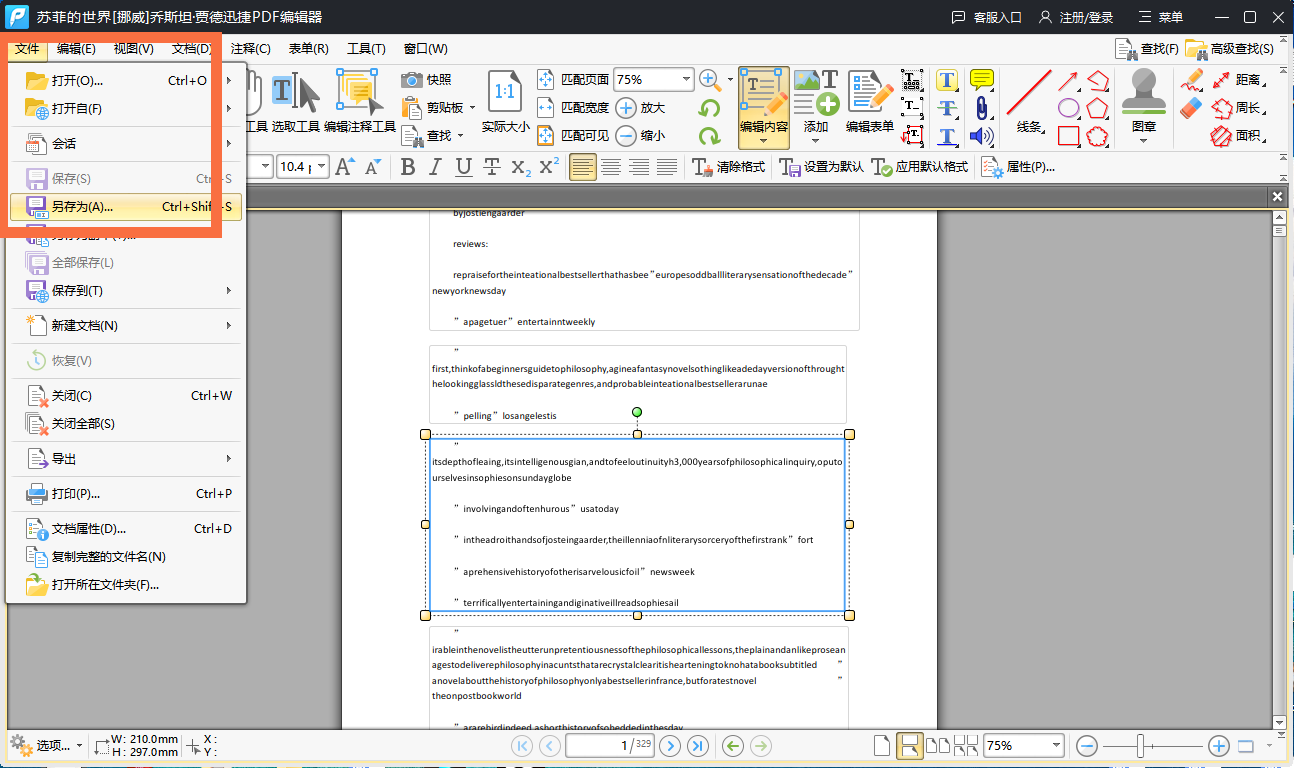Screen dimensions: 1294x768
Task: Select the 周长 perimeter measuring tool
Action: (1238, 108)
